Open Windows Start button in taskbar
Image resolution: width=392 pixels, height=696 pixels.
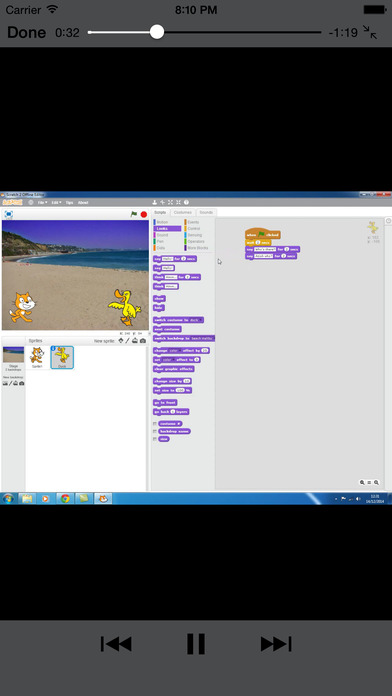(x=8, y=498)
